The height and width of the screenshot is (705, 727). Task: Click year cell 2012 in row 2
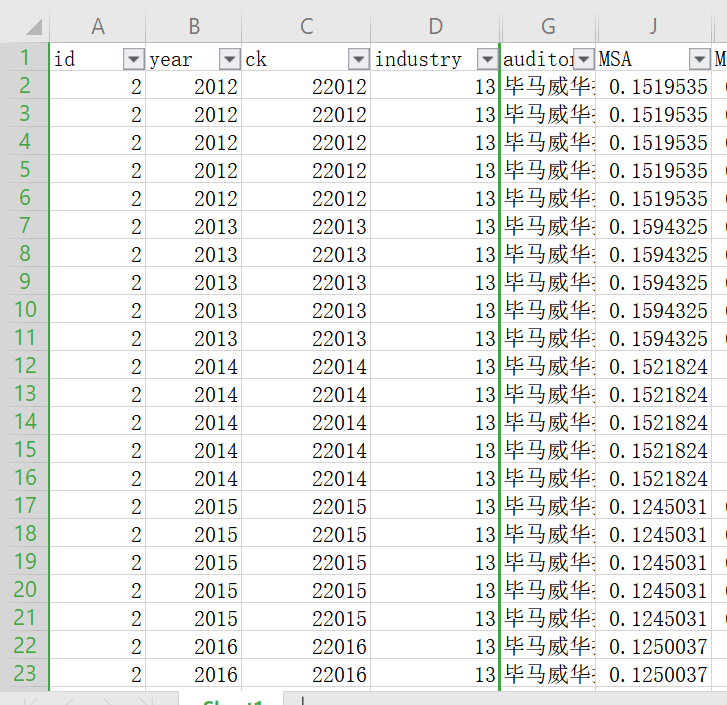tap(194, 87)
